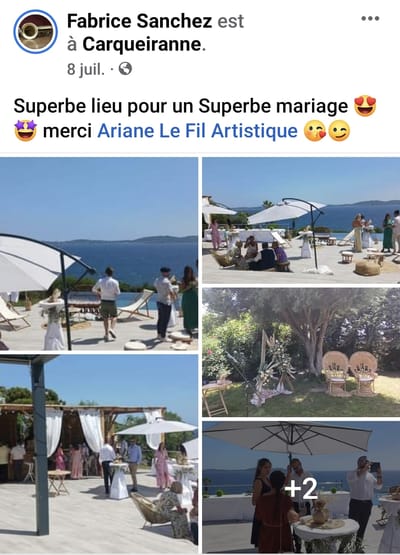This screenshot has height=555, width=400.
Task: Open the three-dot post options menu
Action: (370, 18)
